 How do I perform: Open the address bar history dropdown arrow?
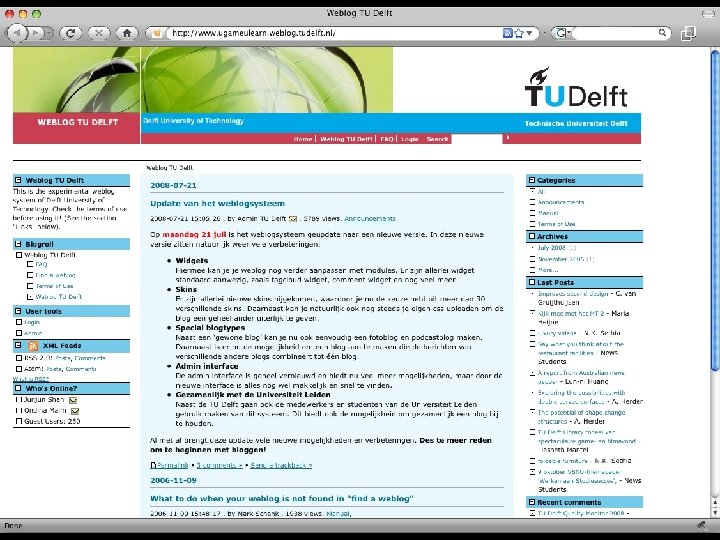pyautogui.click(x=529, y=33)
